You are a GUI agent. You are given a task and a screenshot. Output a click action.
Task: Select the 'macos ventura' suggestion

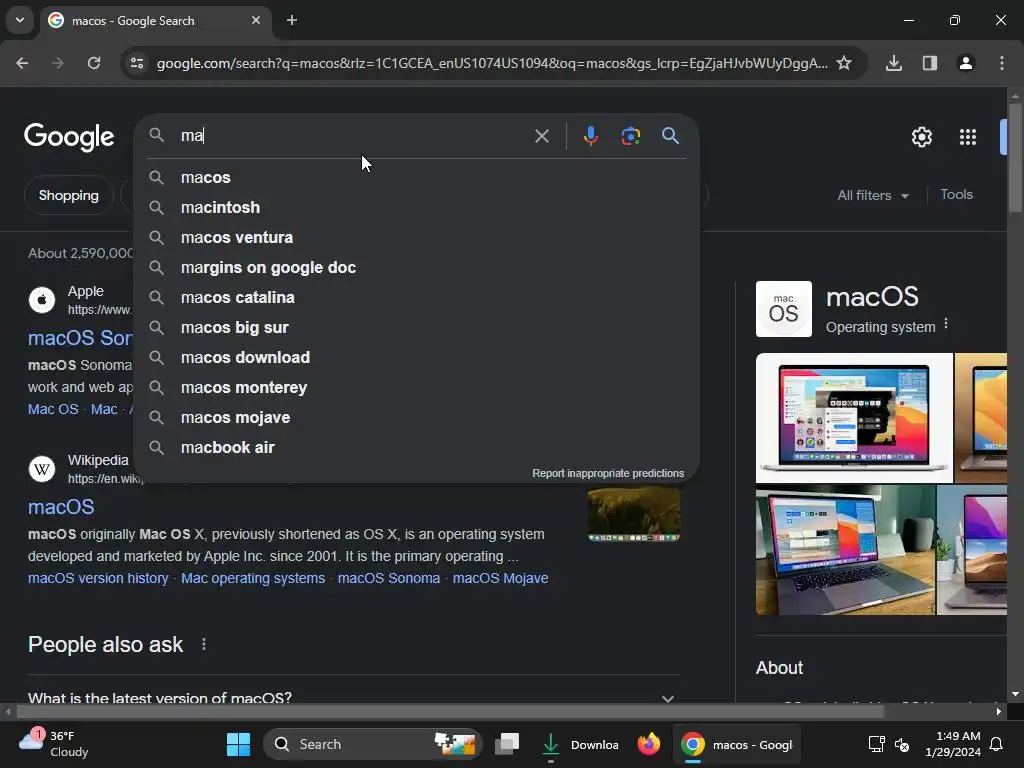tap(416, 238)
